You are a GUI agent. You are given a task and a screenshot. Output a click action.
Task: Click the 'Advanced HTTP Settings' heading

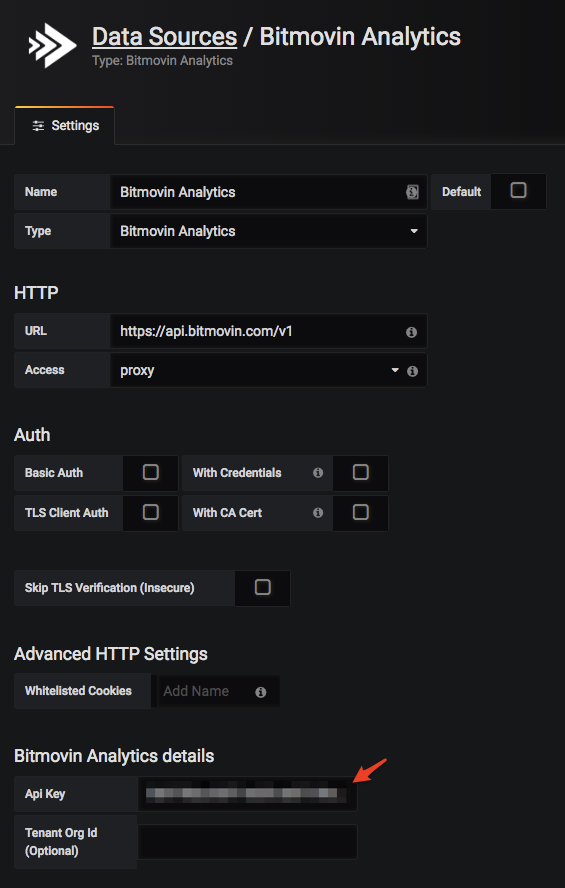point(110,654)
